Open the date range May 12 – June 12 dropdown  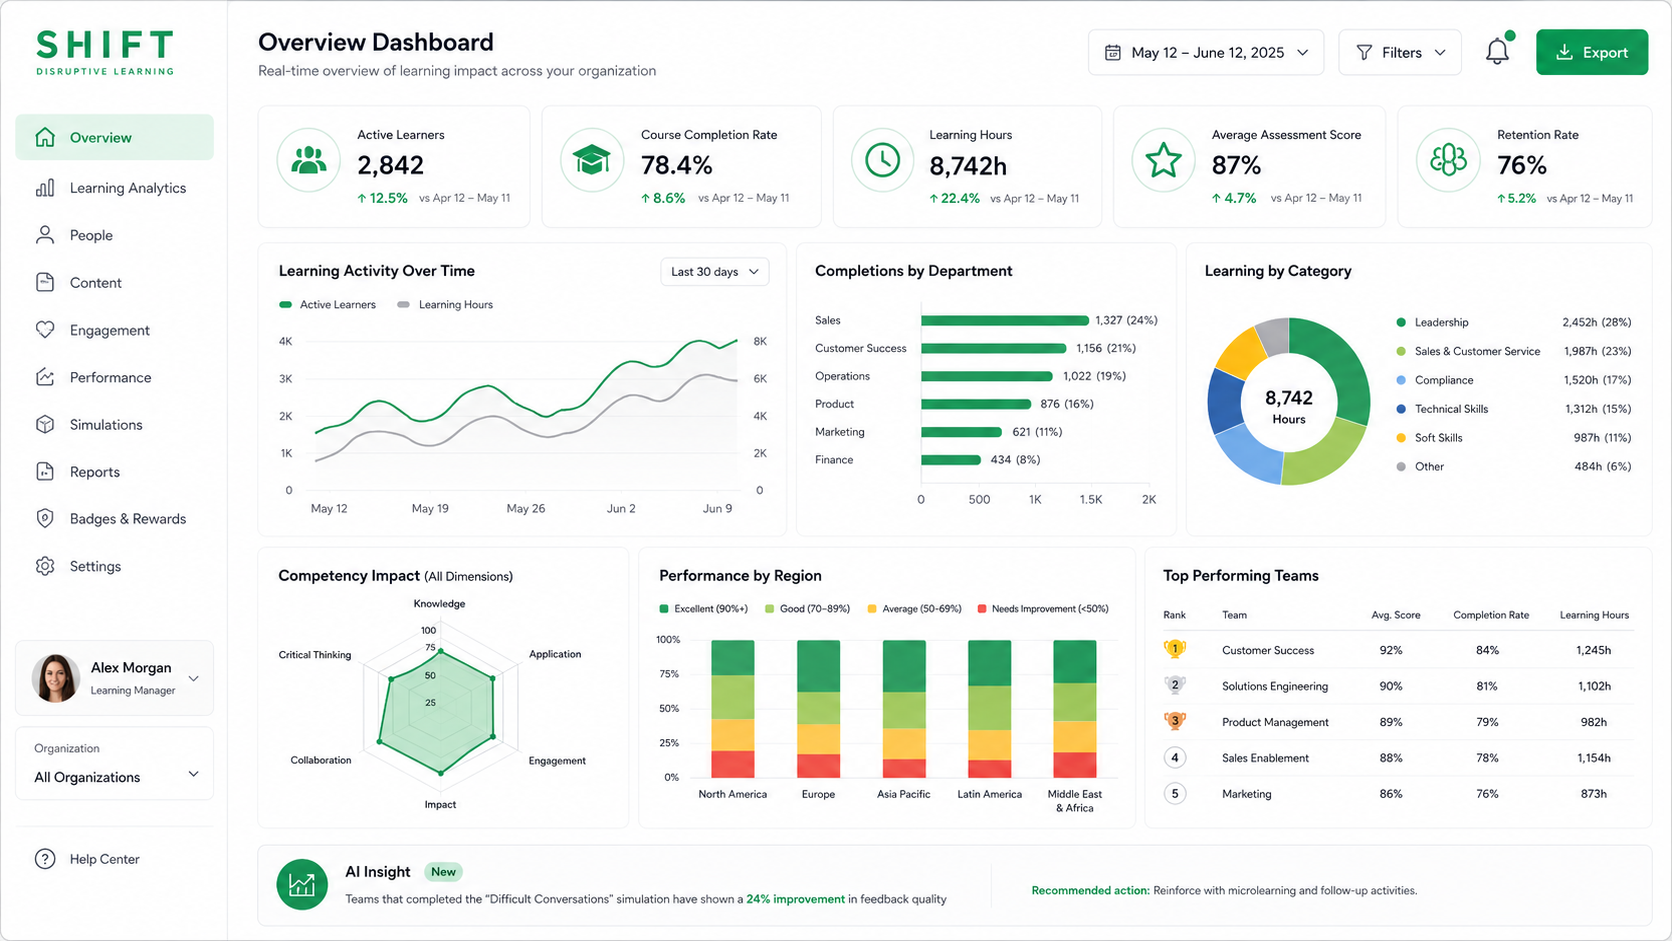click(1206, 52)
